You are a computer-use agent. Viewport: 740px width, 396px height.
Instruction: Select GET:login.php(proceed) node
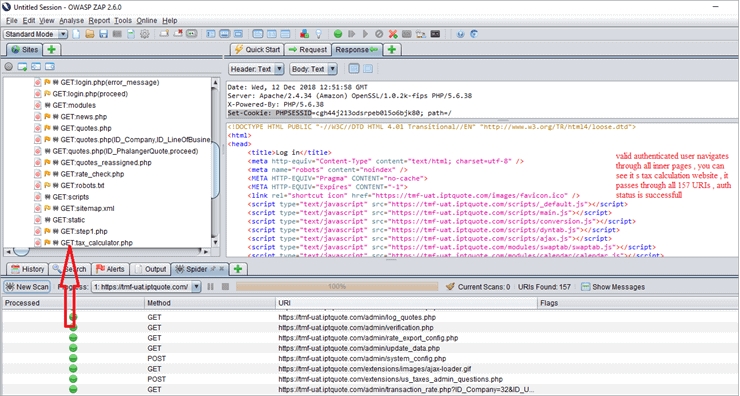click(90, 94)
